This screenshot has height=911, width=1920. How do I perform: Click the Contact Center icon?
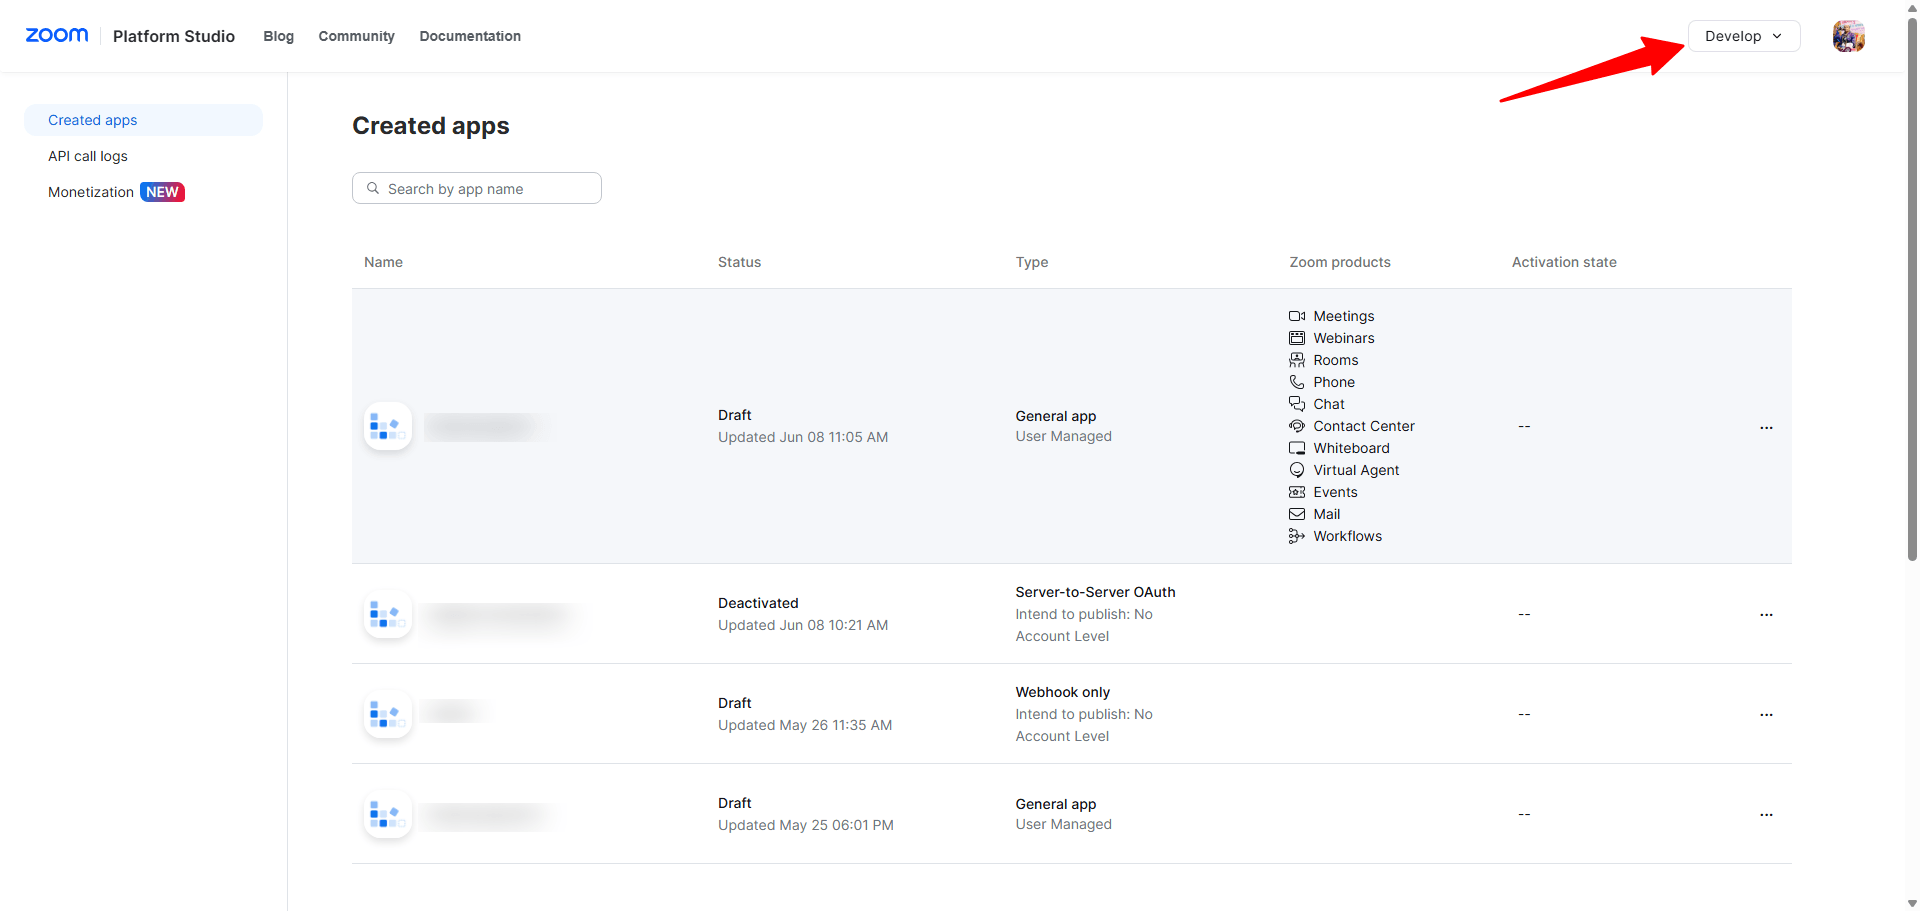tap(1297, 426)
